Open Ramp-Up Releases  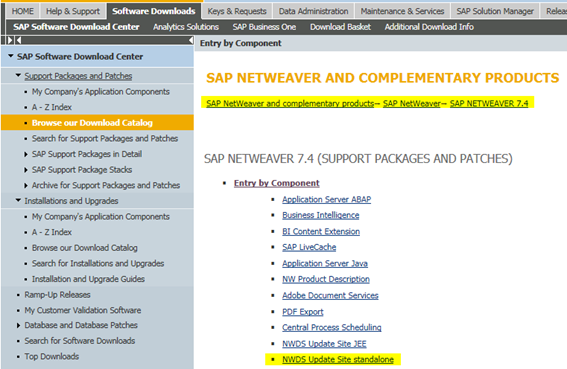pos(57,294)
